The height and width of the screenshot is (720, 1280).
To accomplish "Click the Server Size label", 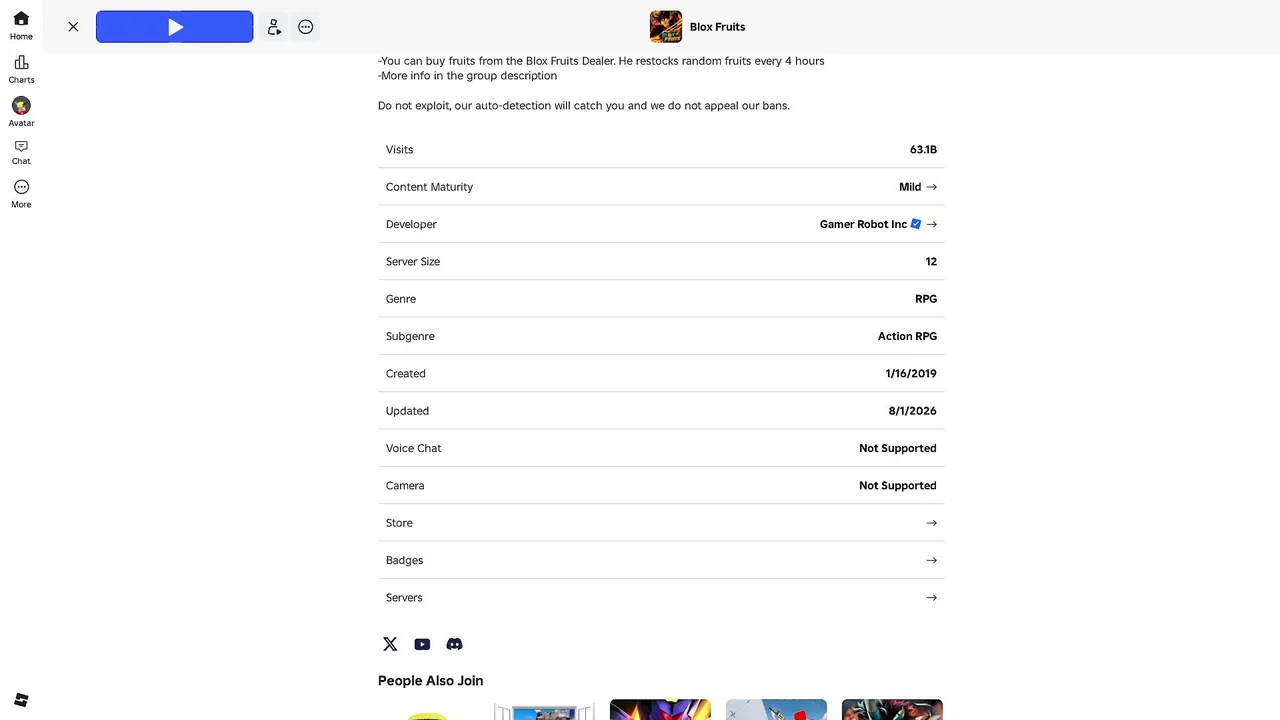I will 413,262.
